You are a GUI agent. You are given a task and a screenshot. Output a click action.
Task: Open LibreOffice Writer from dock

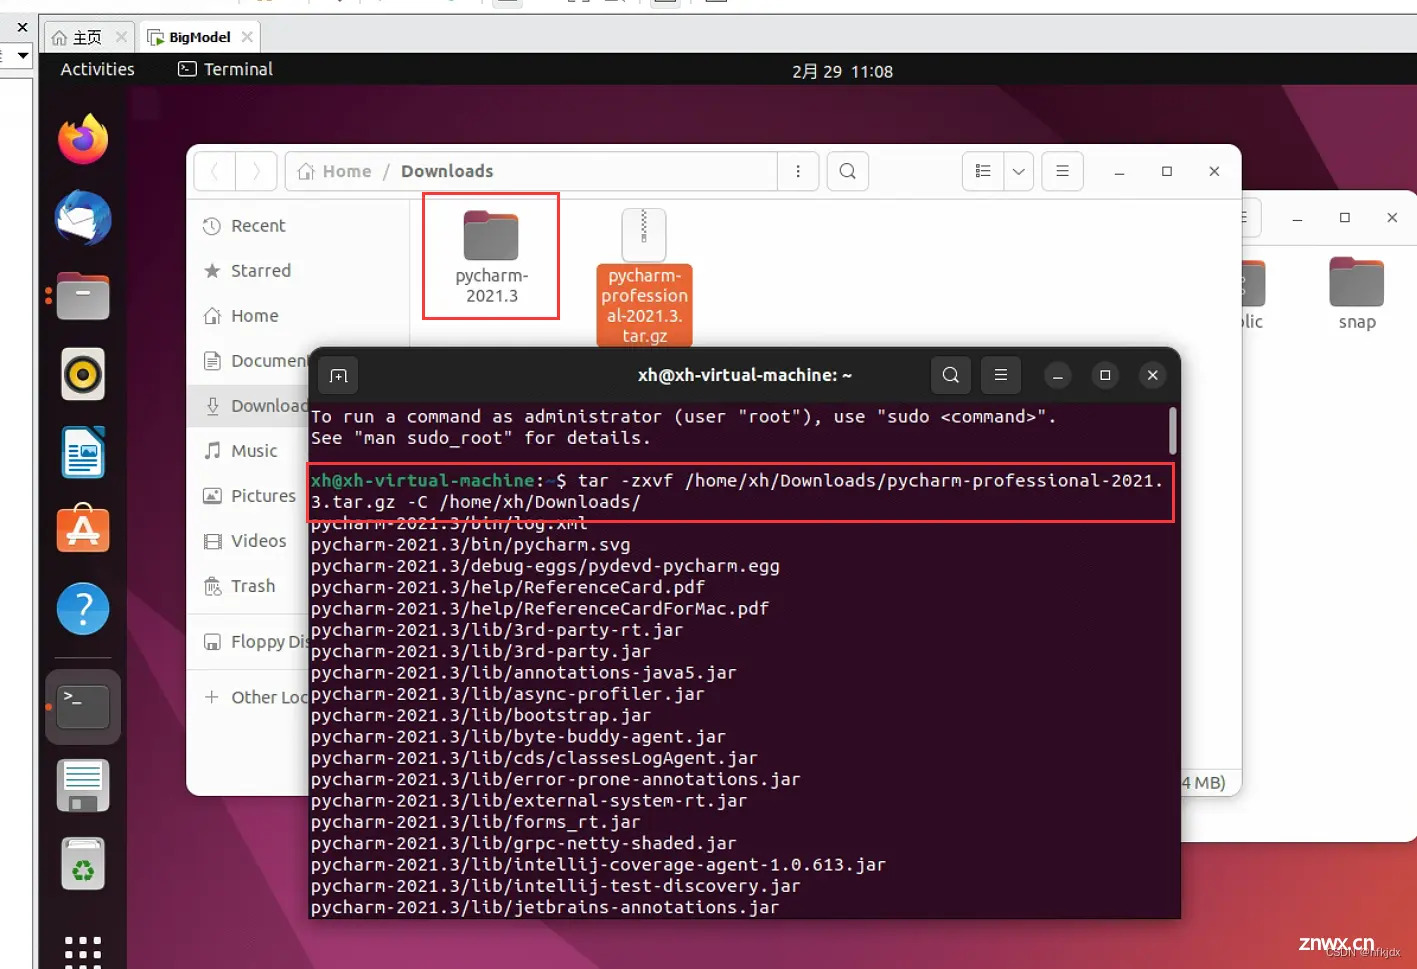83,452
